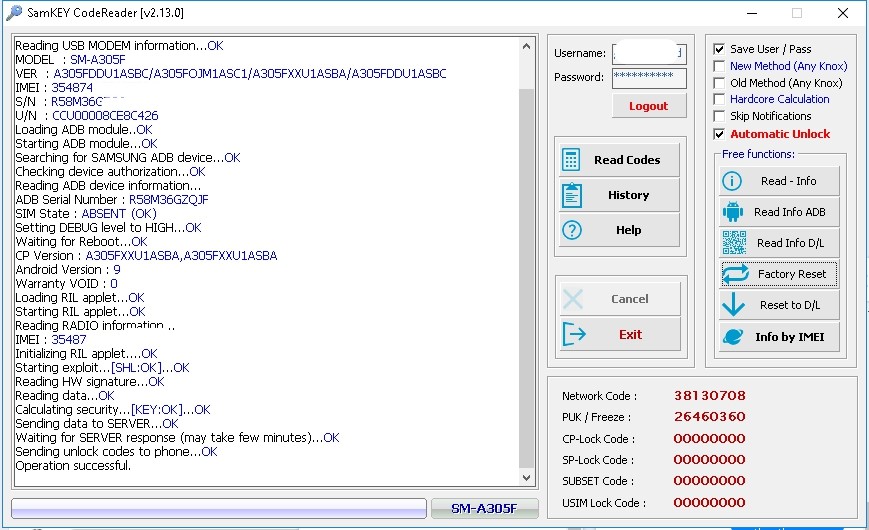This screenshot has height=530, width=869.
Task: Enable New Method (Any Knox) checkbox
Action: click(719, 66)
